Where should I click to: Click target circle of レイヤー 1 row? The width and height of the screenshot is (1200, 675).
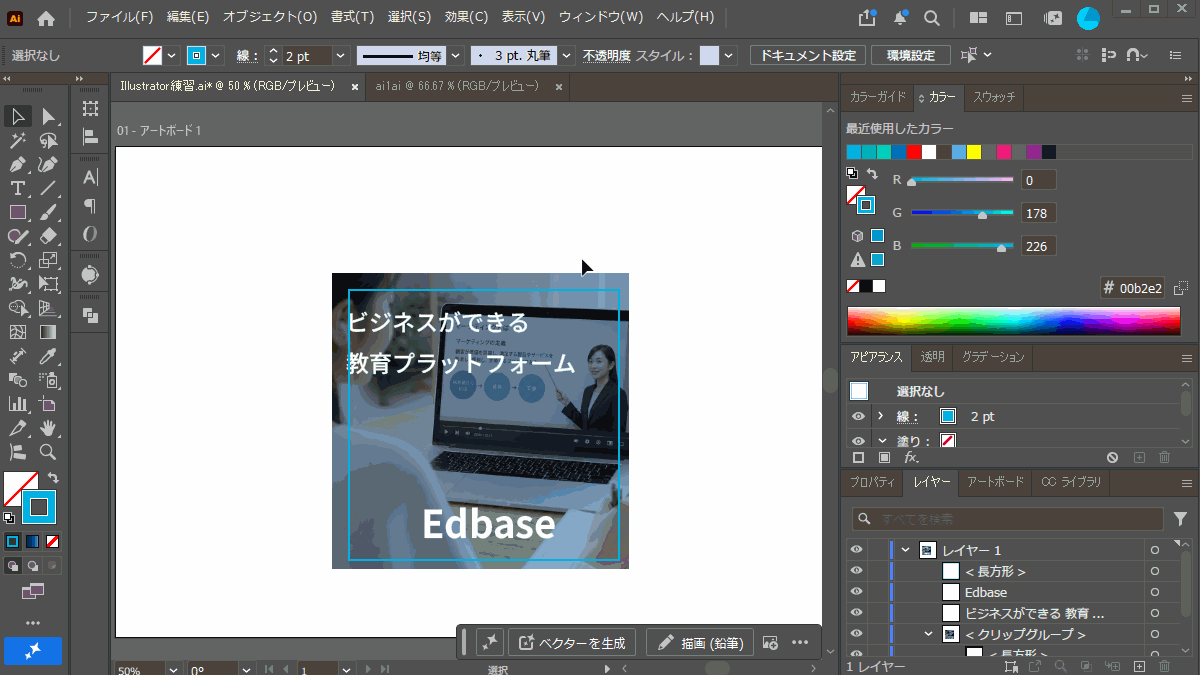click(x=1155, y=550)
